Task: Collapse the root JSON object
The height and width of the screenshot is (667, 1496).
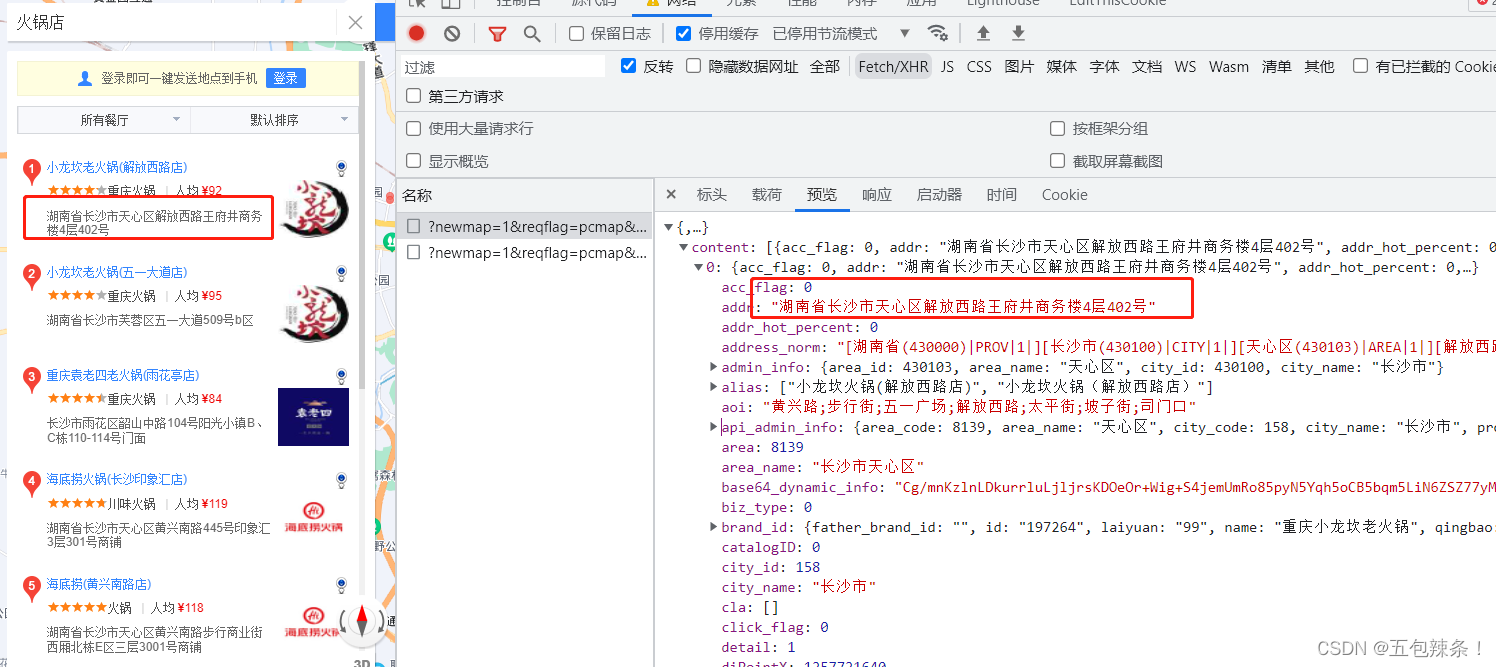Action: point(670,228)
